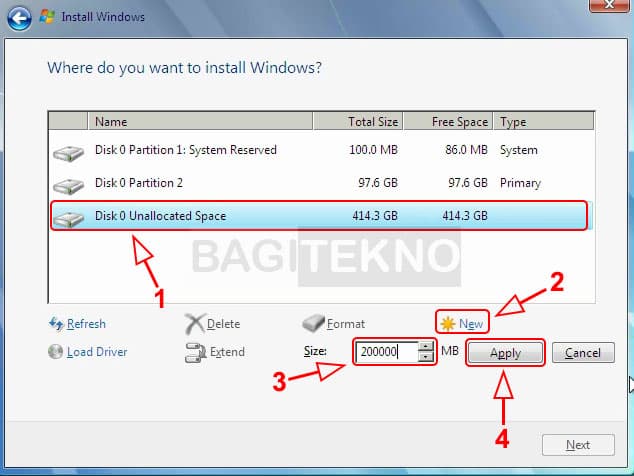Select the Disk 0 Partition 2 row

(x=321, y=183)
